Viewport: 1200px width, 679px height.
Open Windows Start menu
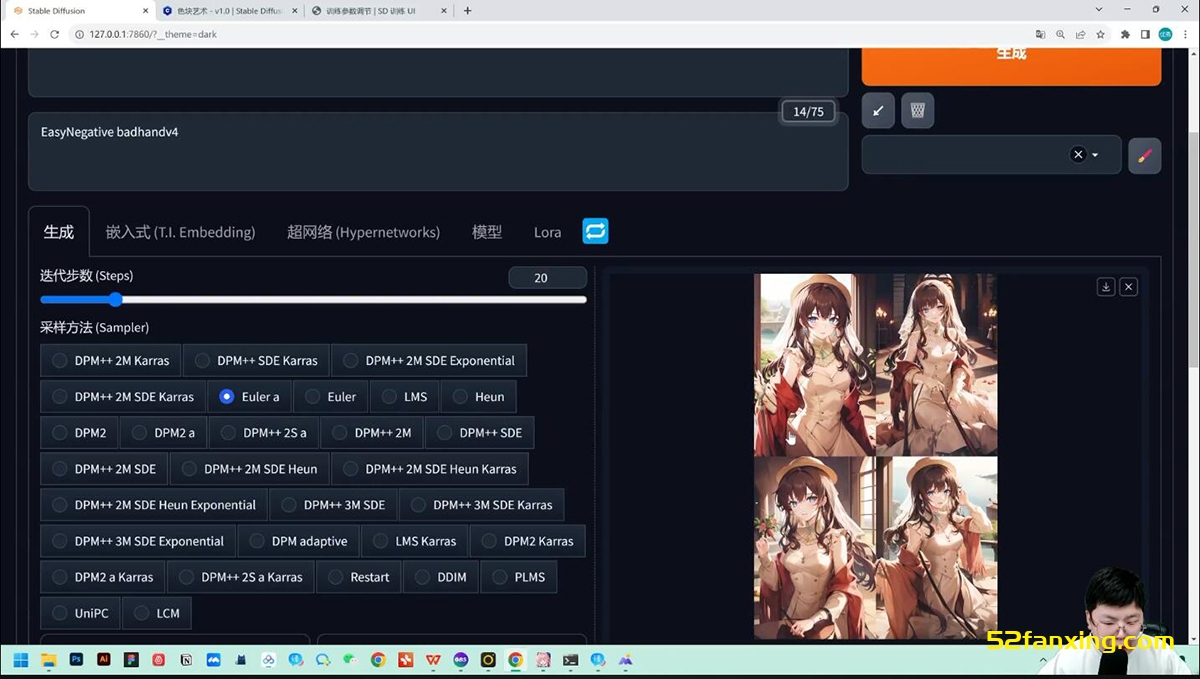(x=20, y=660)
